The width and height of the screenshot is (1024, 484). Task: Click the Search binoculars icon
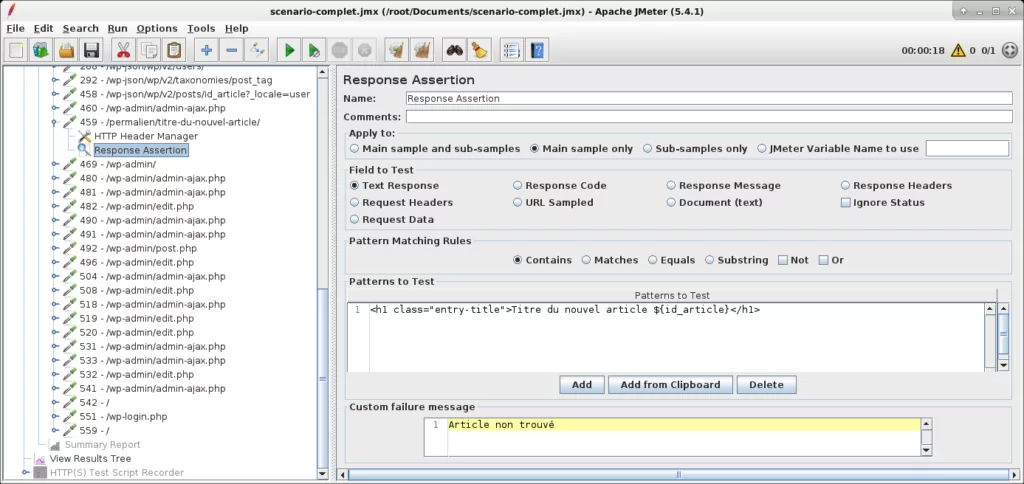pyautogui.click(x=455, y=50)
